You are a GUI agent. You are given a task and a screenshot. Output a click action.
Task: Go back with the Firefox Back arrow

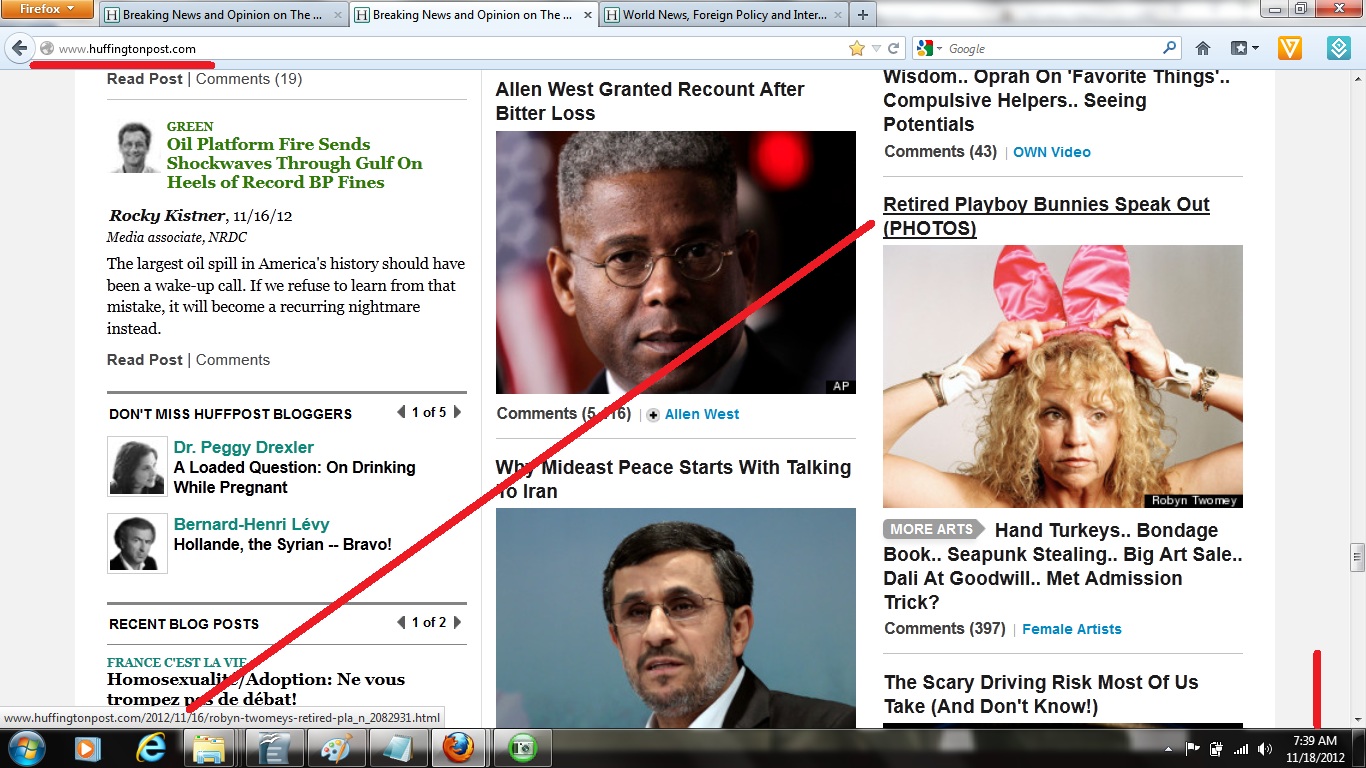coord(19,48)
